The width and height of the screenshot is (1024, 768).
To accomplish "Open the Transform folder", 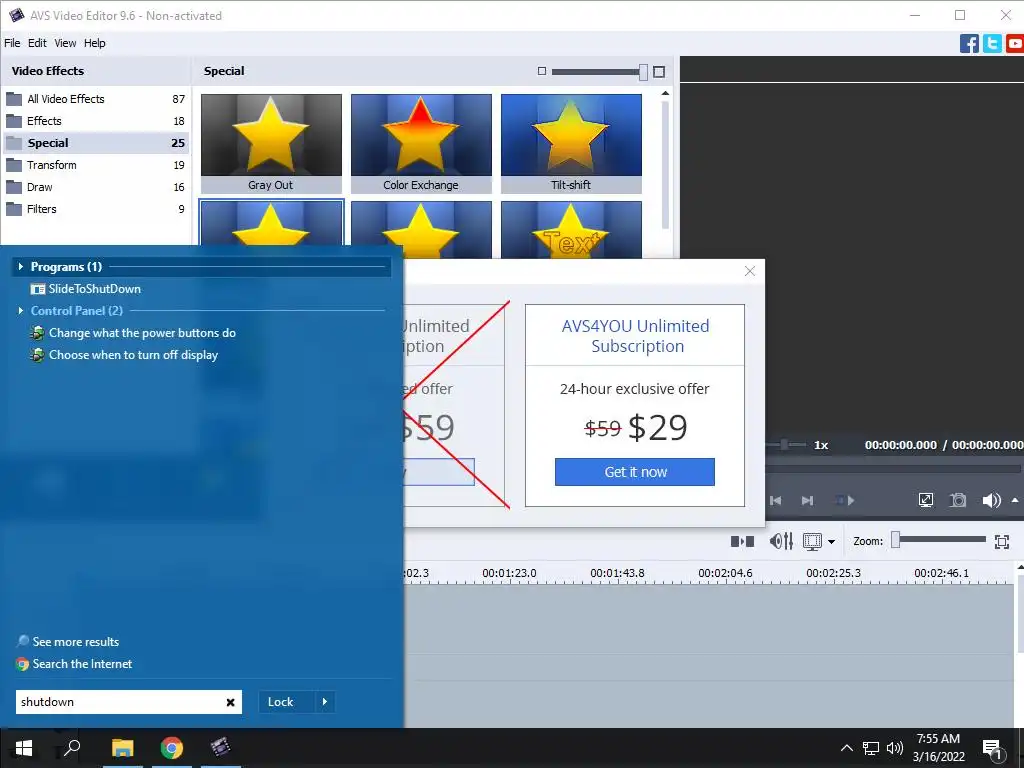I will 95,165.
